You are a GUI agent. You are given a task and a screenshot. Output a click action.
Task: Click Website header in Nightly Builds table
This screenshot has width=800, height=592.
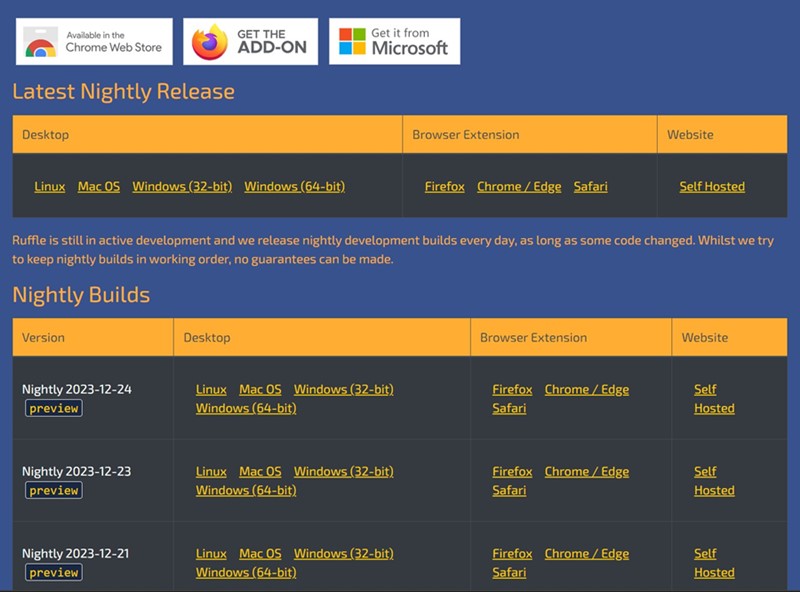click(730, 337)
